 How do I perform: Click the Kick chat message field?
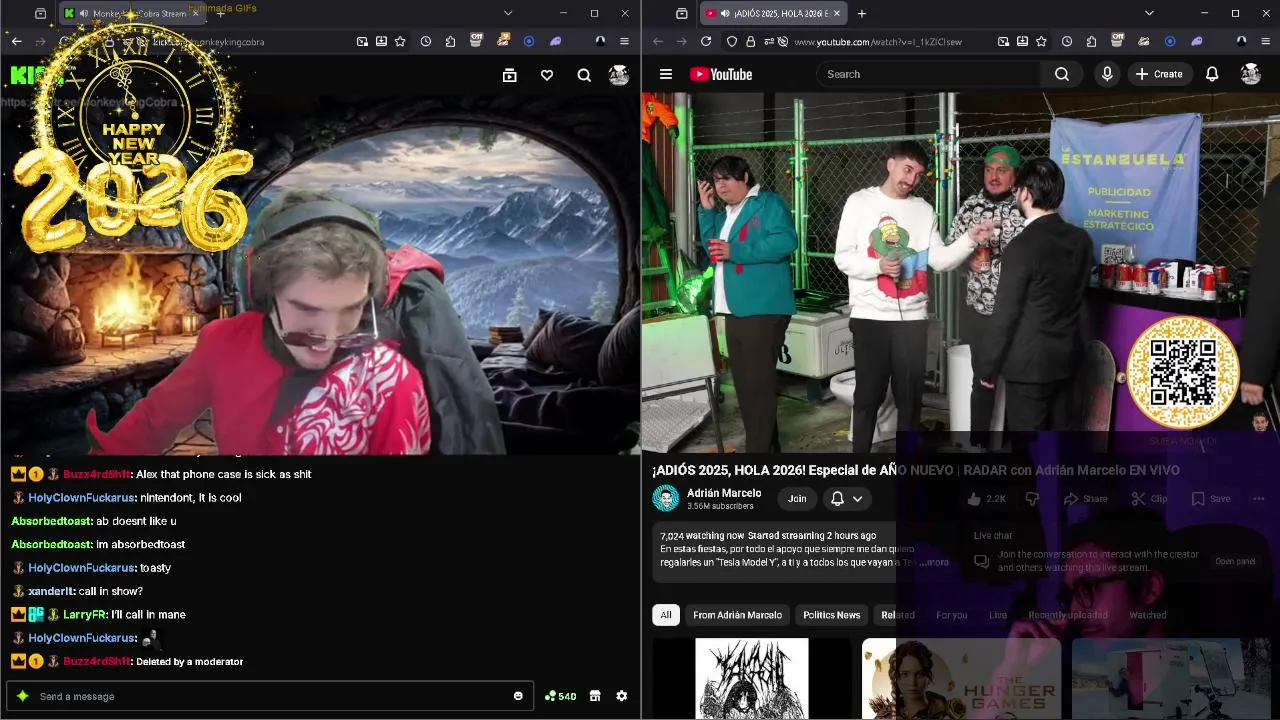point(270,696)
